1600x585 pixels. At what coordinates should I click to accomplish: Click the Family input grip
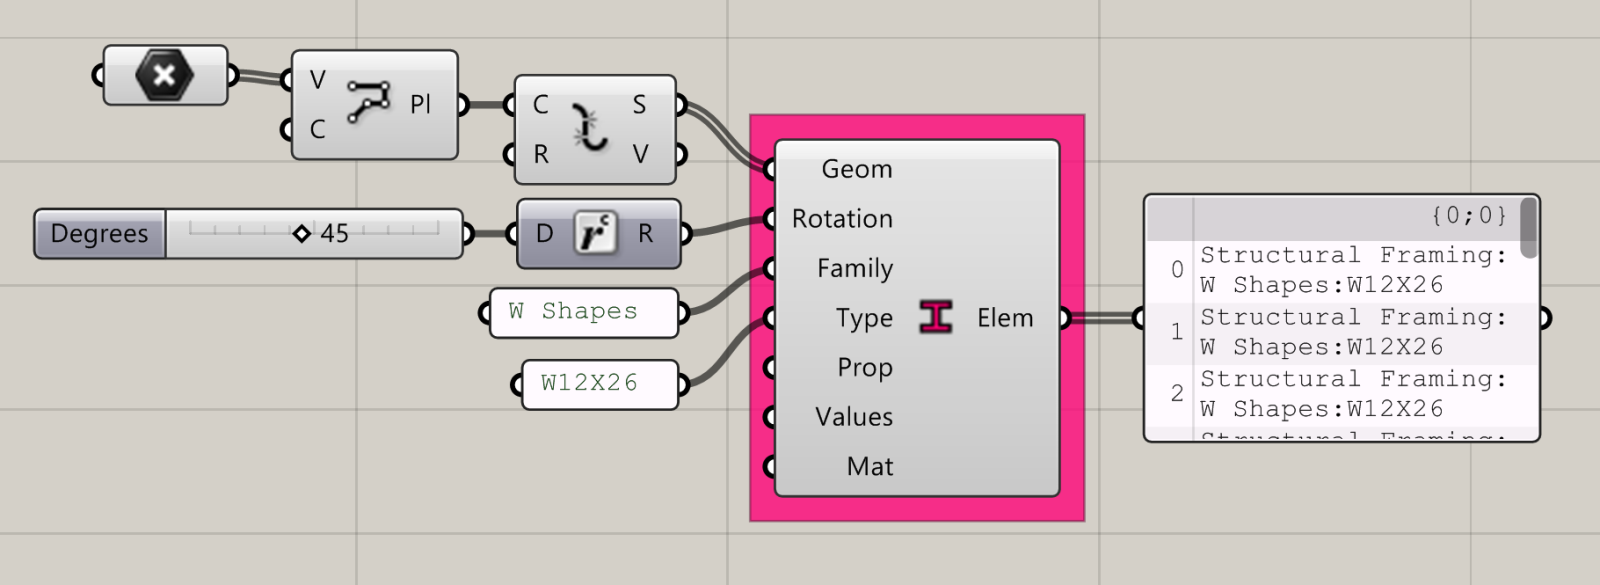click(768, 268)
